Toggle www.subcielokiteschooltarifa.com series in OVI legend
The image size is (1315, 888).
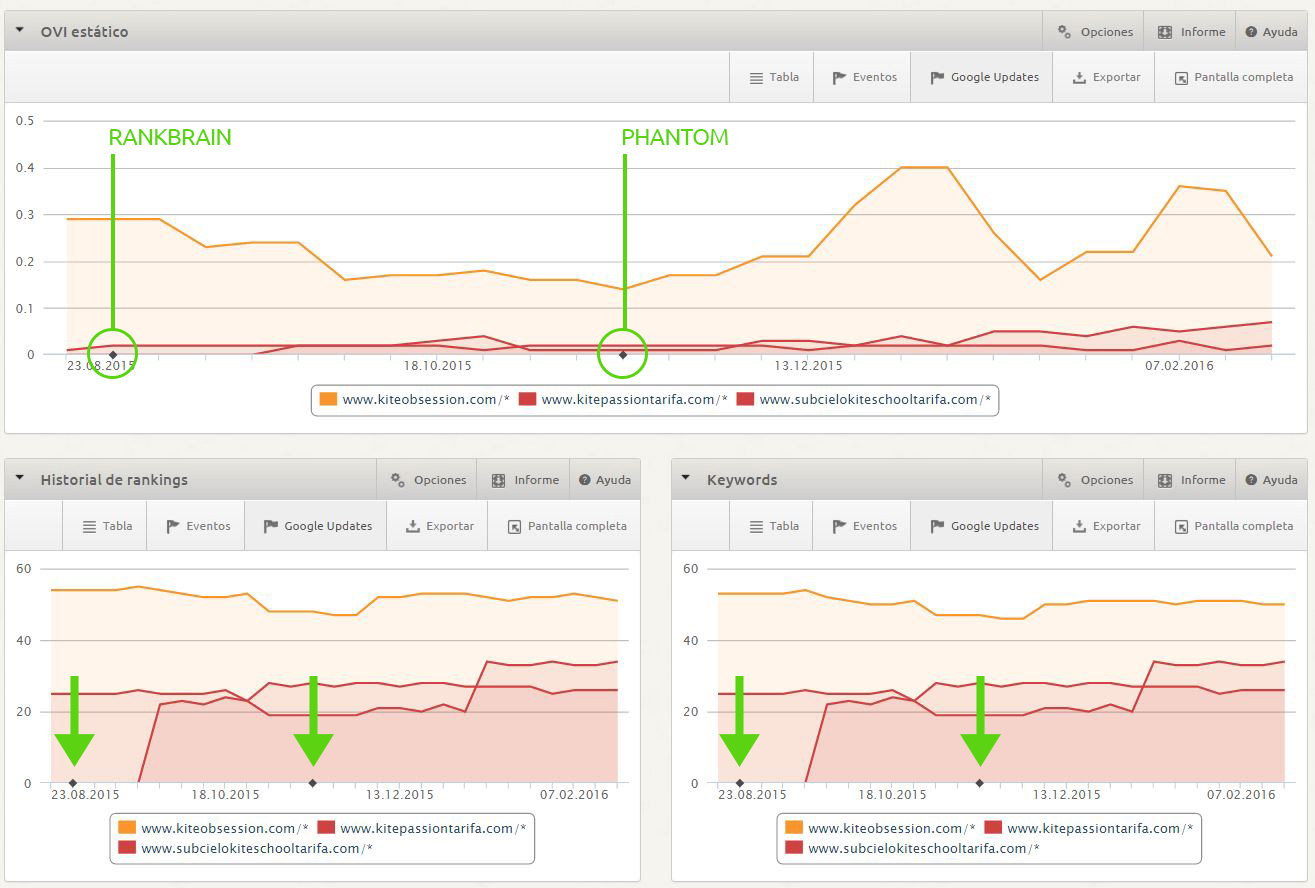pos(875,399)
